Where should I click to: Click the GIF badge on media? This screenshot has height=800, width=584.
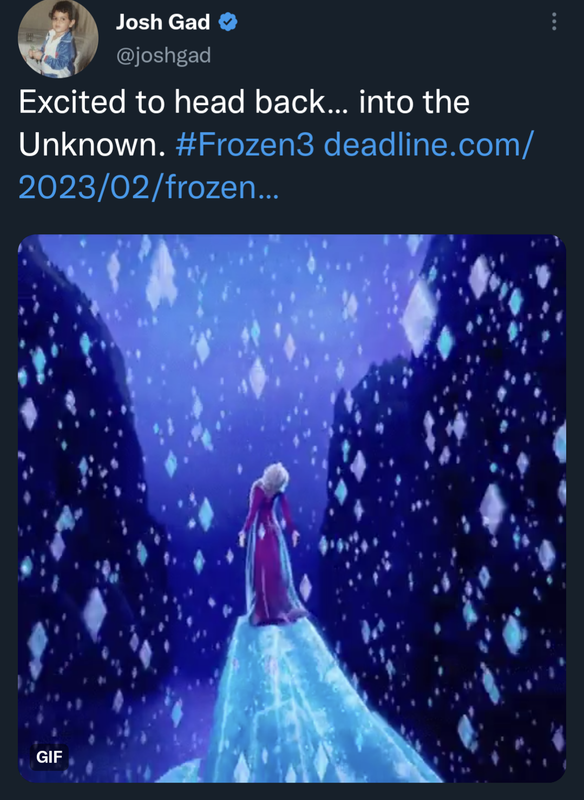tap(49, 756)
